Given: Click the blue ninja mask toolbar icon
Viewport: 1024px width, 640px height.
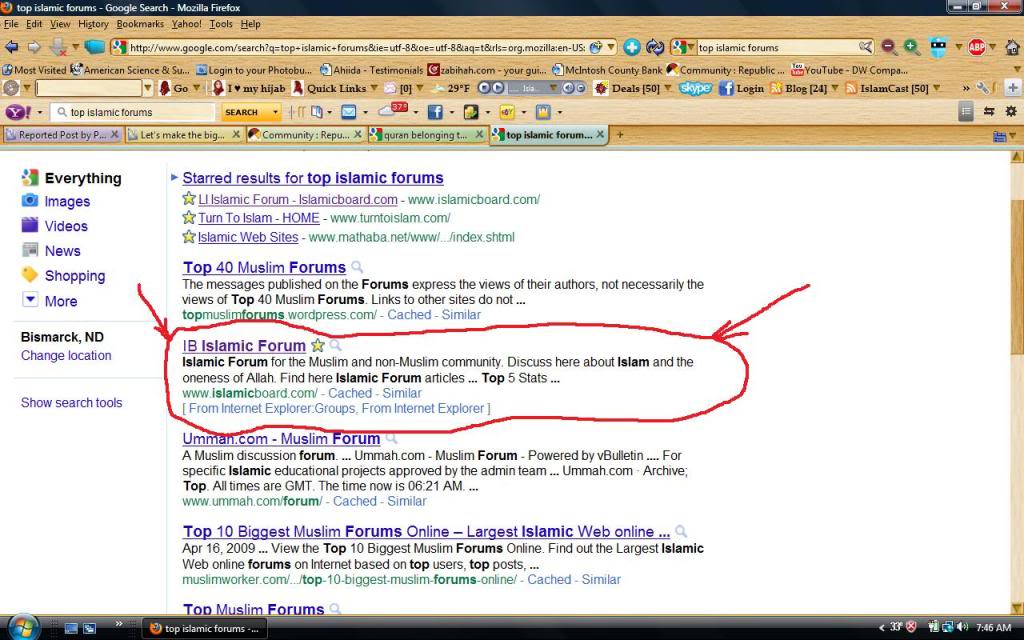Looking at the screenshot, I should pyautogui.click(x=938, y=47).
